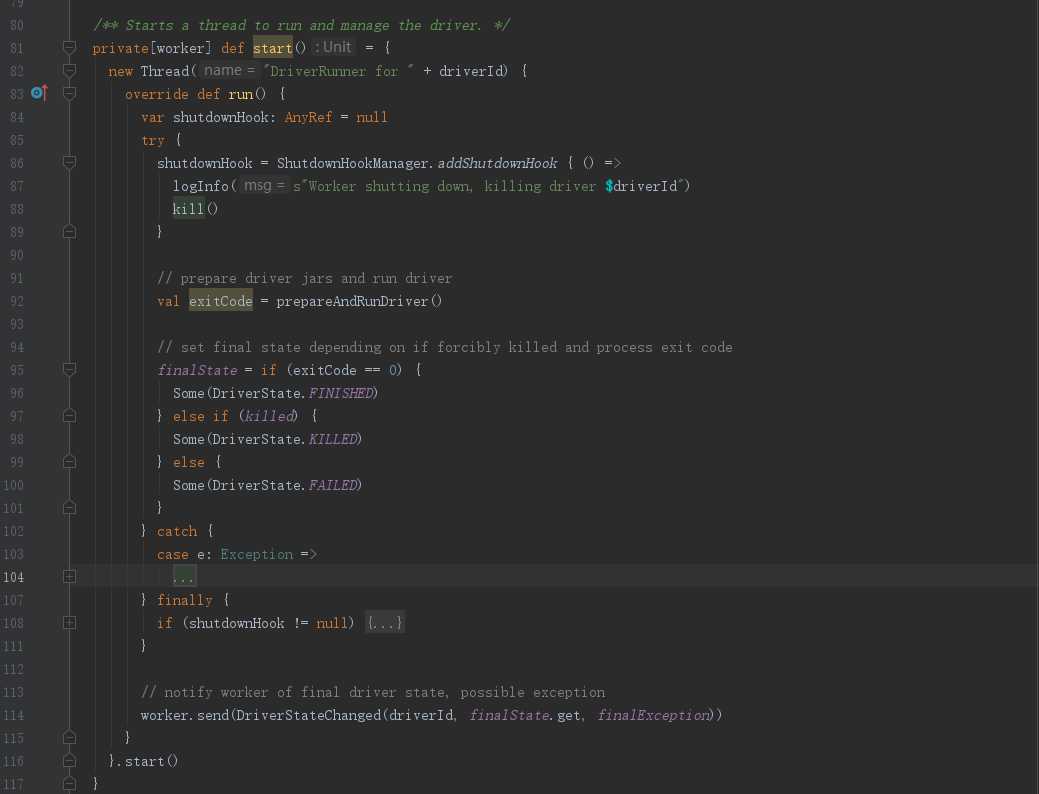Click 'ShutdownHookManager' identifier
This screenshot has height=794, width=1039.
(x=353, y=163)
